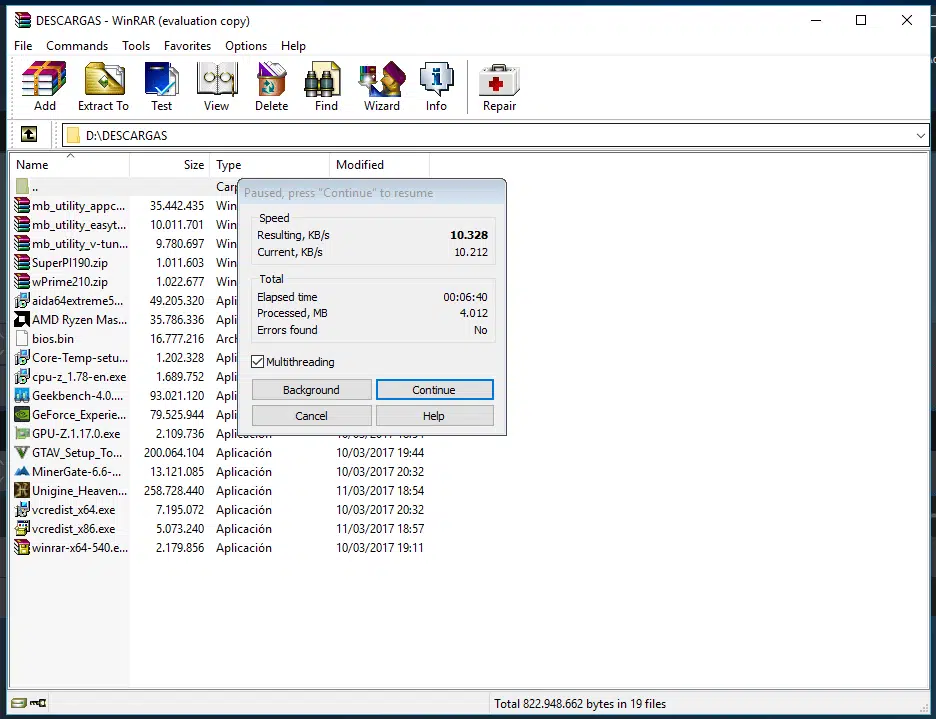Click the size value 93.021.120
This screenshot has width=936, height=719.
tap(177, 396)
